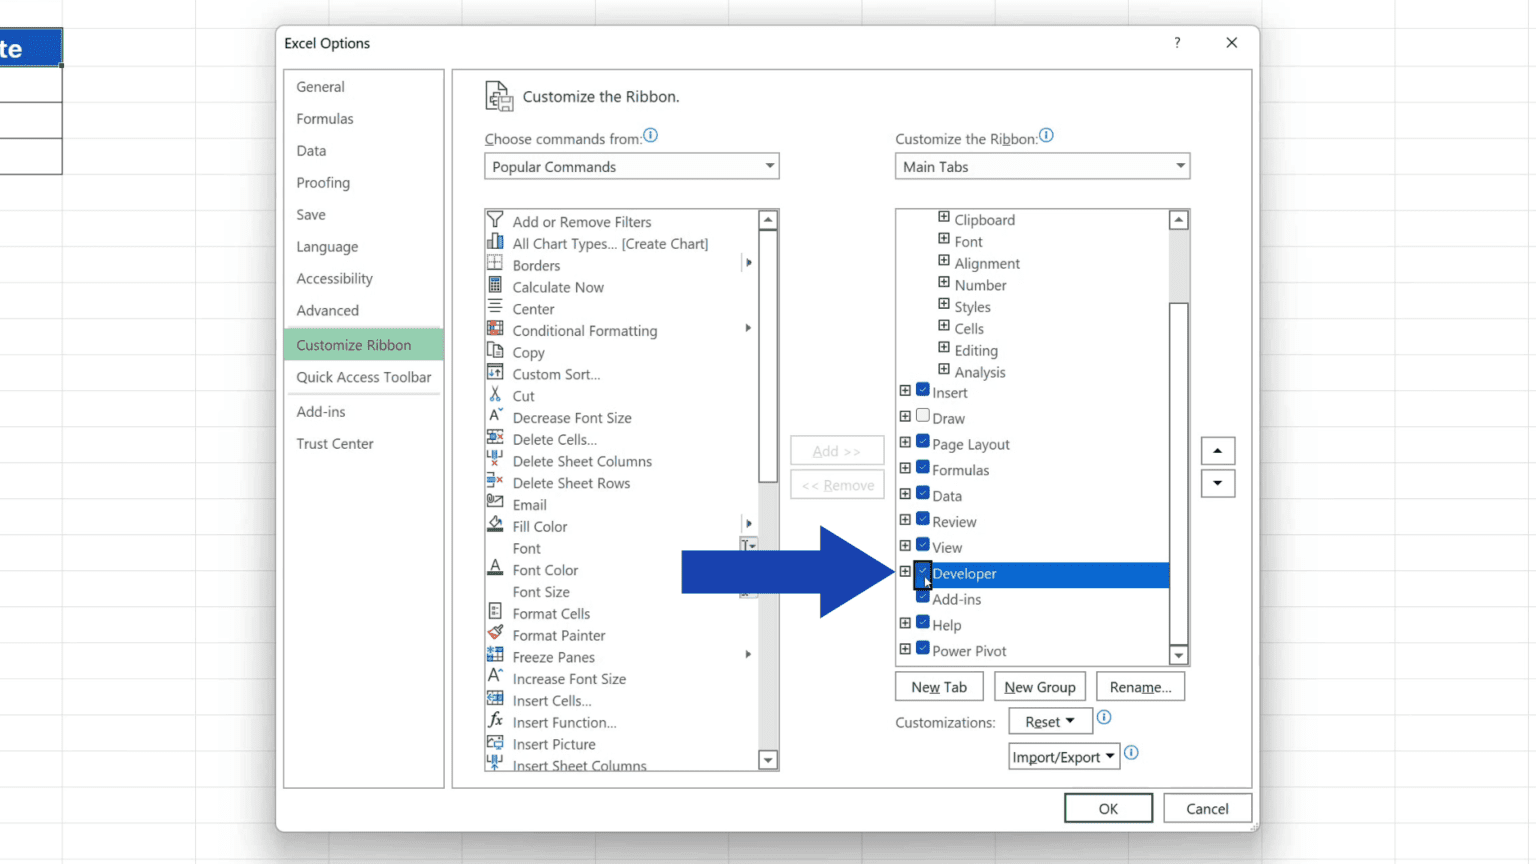Click the Delete Sheet Rows icon
The image size is (1536, 864).
pyautogui.click(x=495, y=482)
